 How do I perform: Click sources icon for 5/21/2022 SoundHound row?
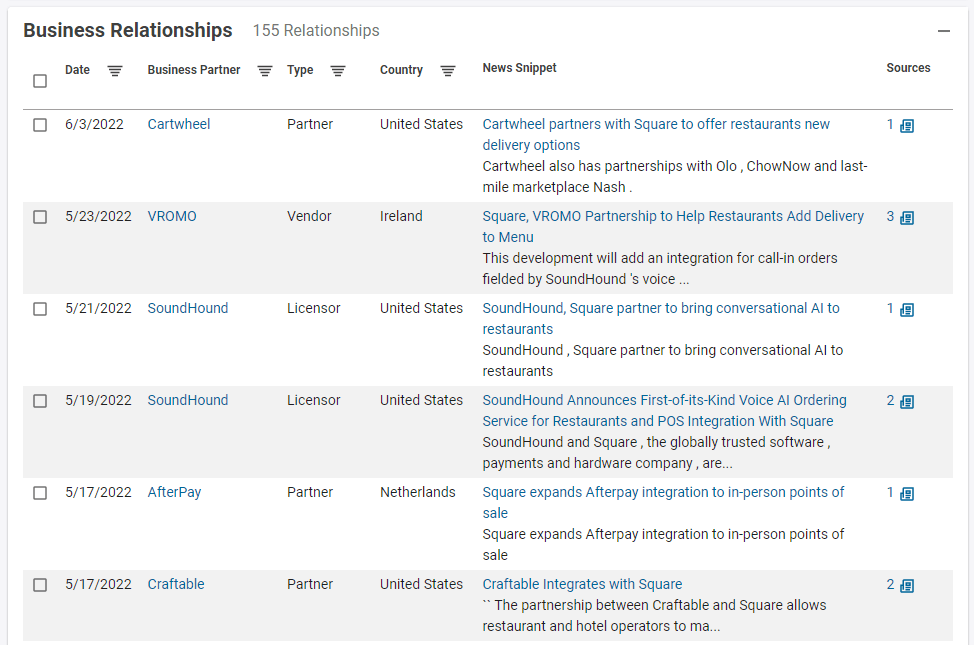click(x=907, y=310)
